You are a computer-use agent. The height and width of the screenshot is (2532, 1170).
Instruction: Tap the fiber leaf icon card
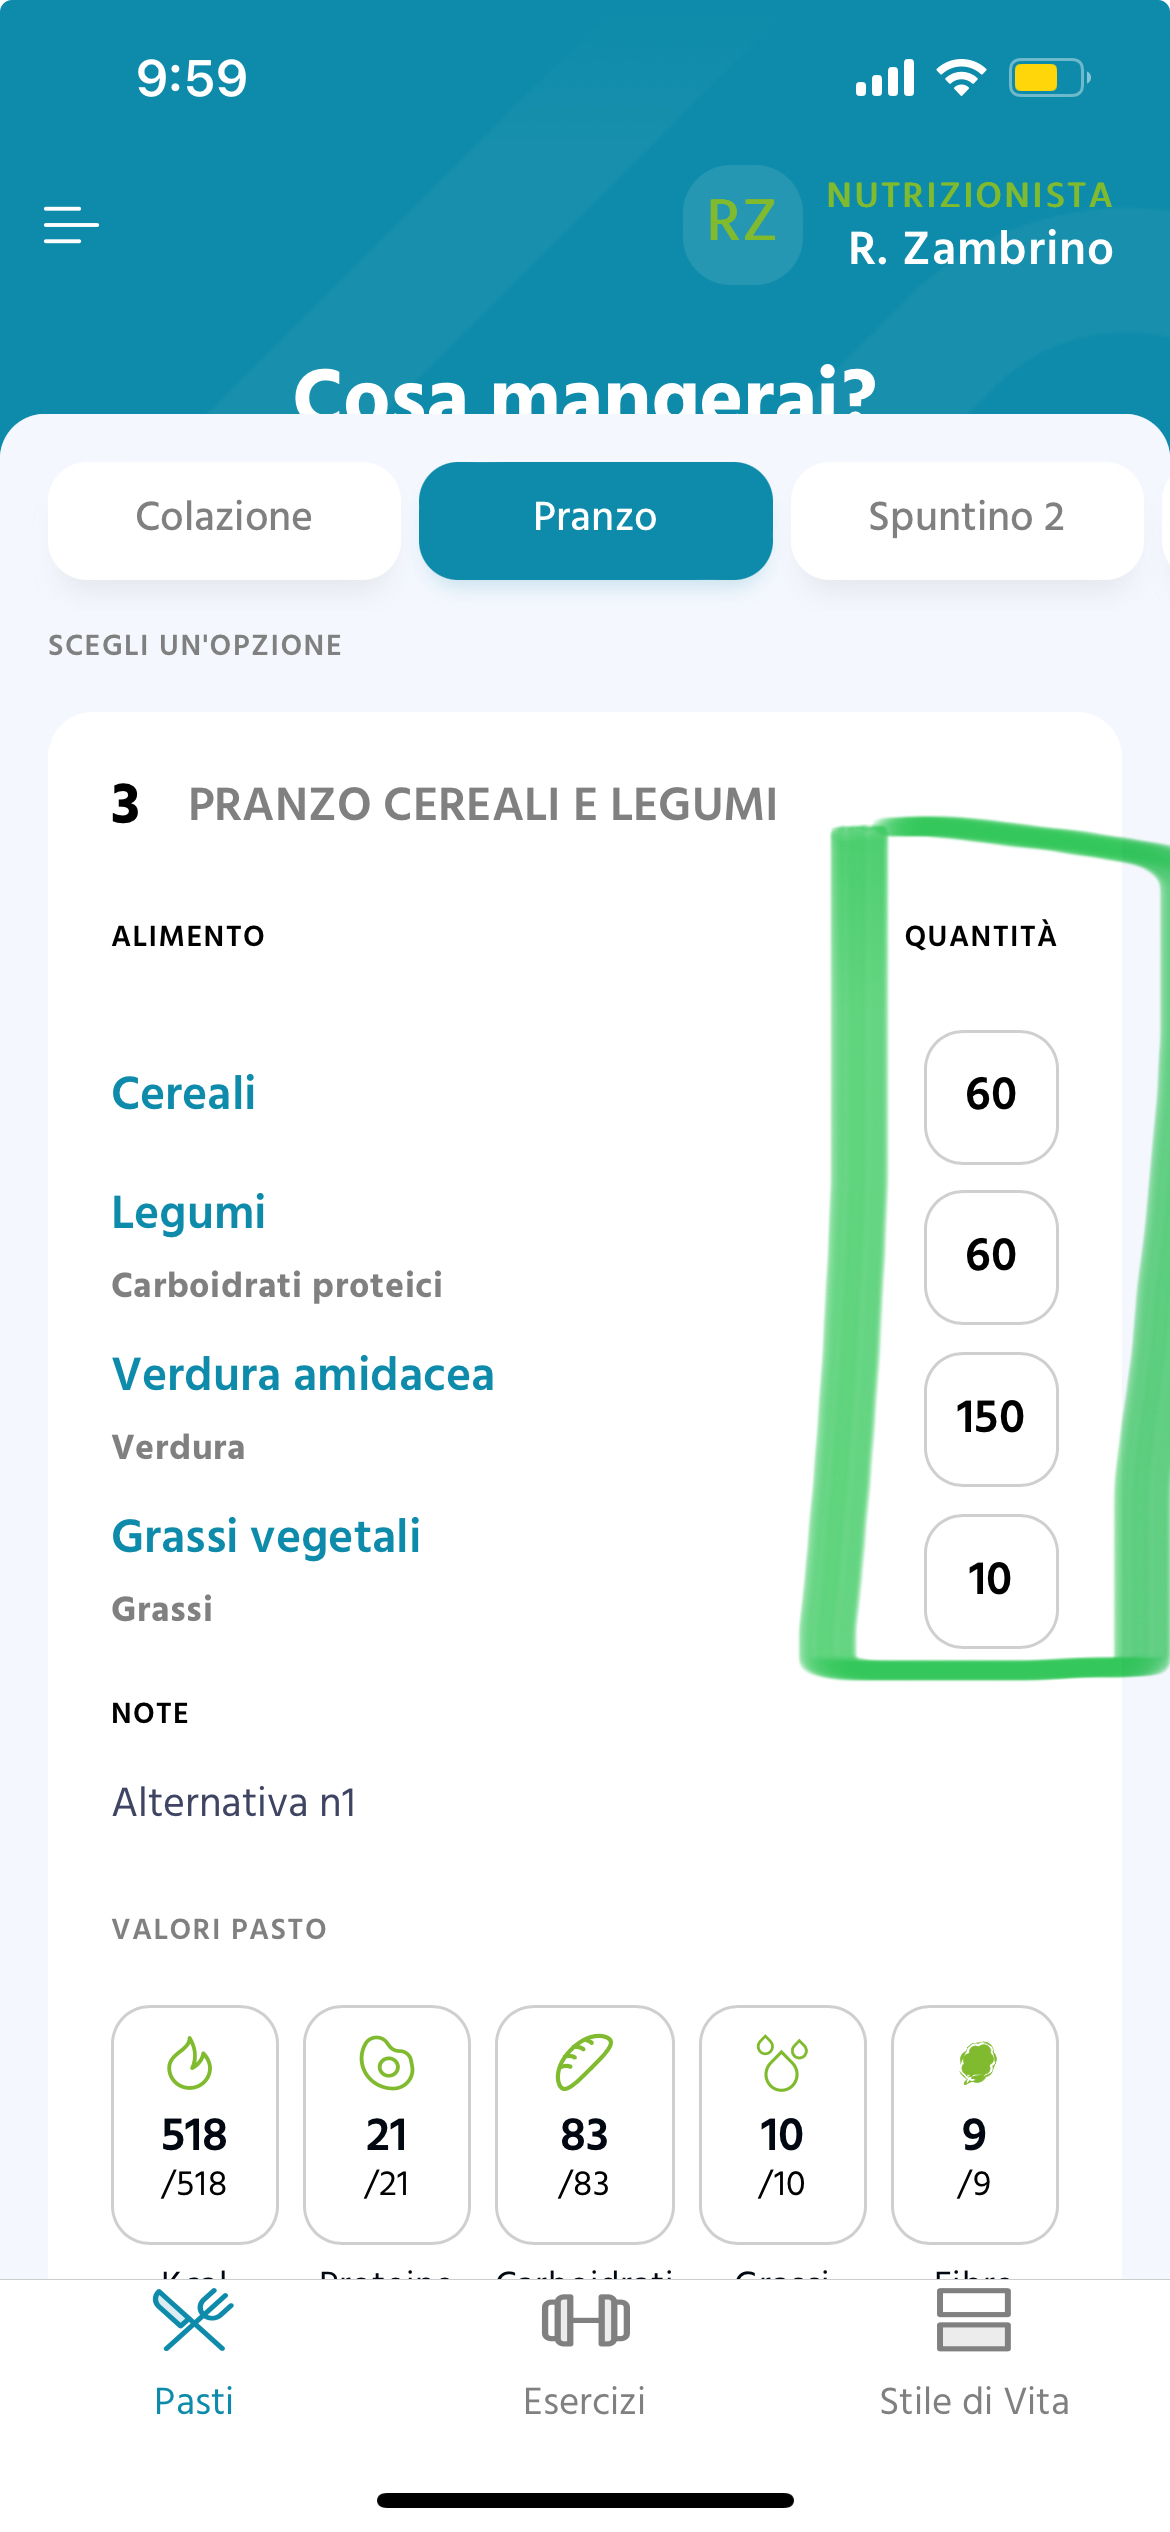point(974,2124)
